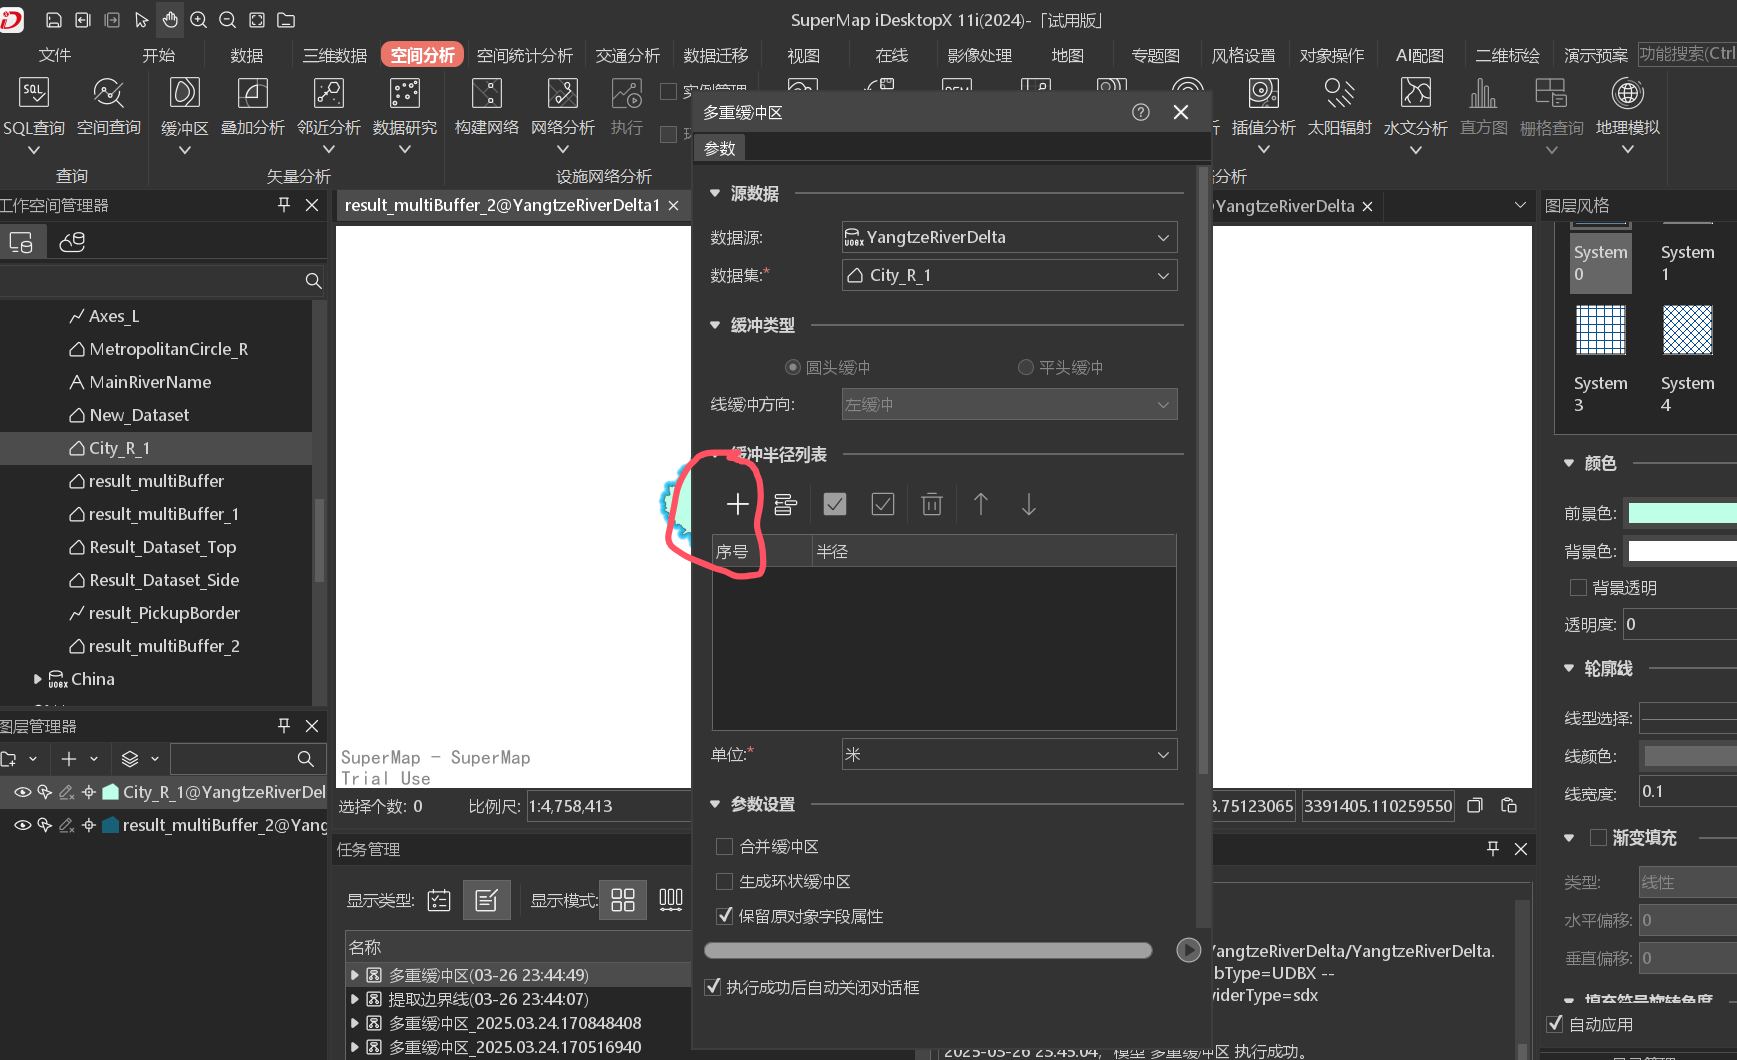Select the pan hand tool in title bar
The image size is (1737, 1060).
click(170, 20)
